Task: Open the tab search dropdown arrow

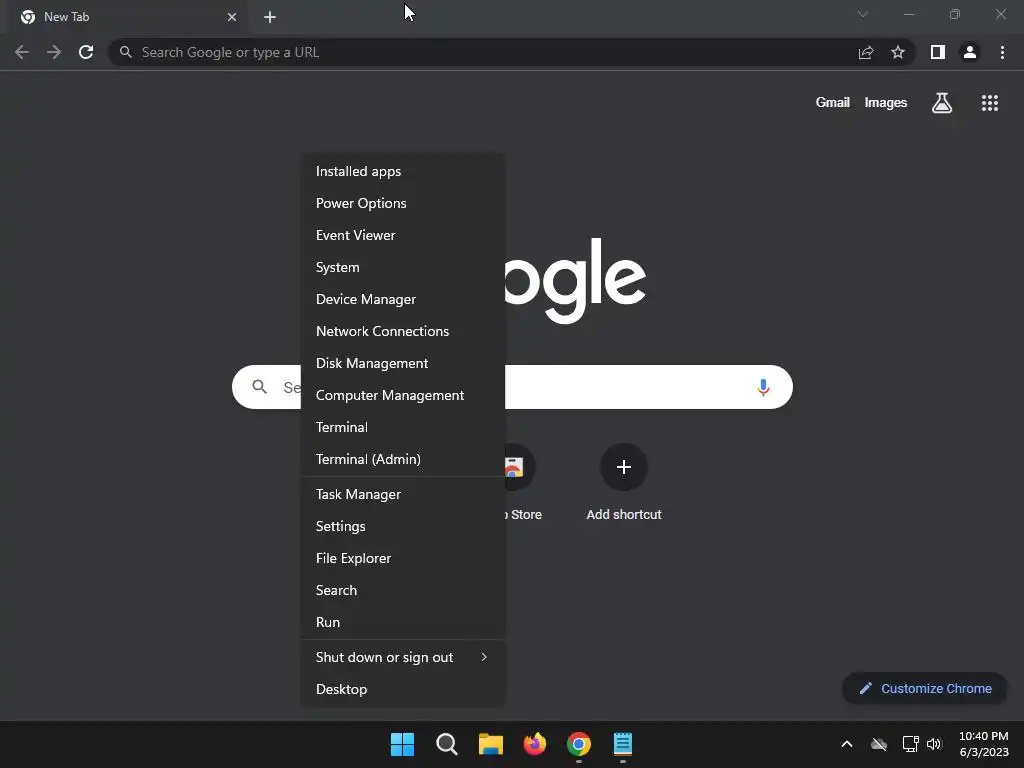Action: [863, 14]
